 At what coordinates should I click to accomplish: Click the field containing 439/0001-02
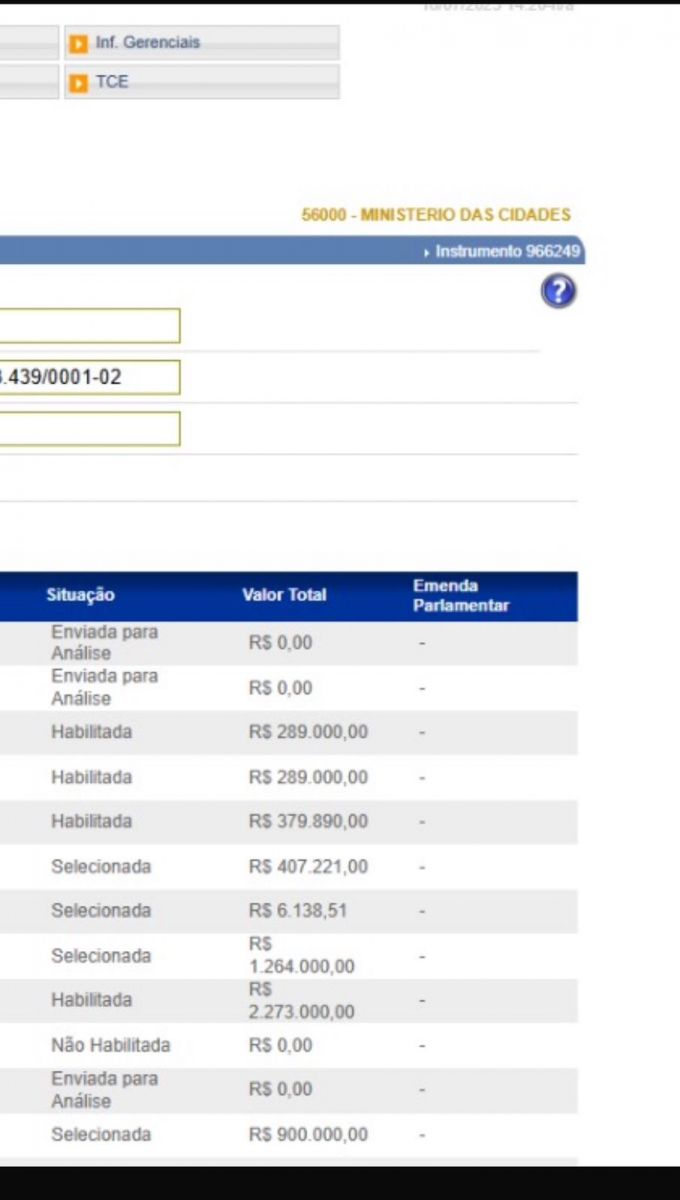[x=90, y=377]
